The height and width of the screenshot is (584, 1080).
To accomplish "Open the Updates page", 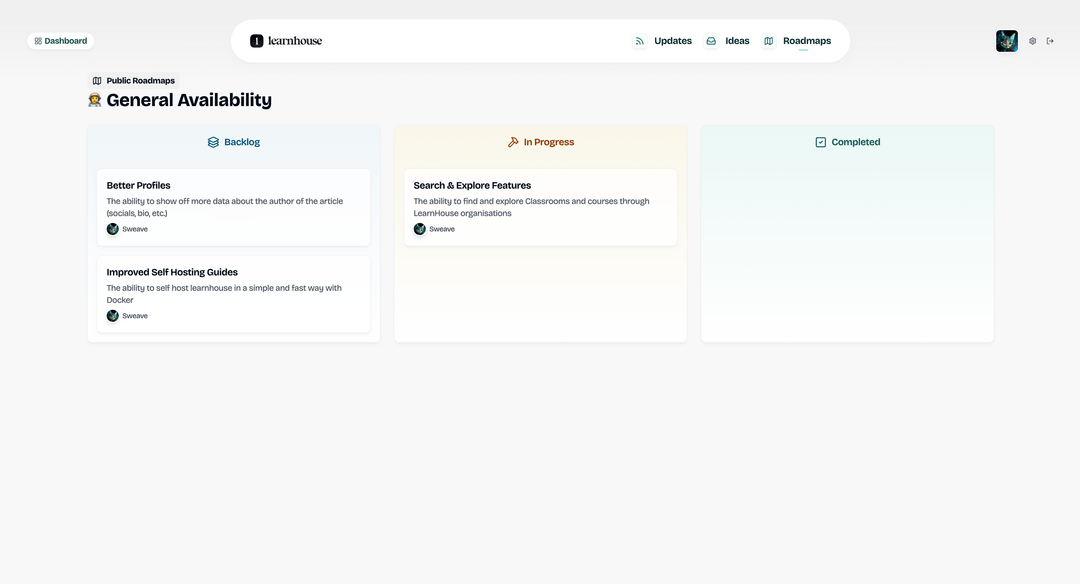I will (x=672, y=41).
